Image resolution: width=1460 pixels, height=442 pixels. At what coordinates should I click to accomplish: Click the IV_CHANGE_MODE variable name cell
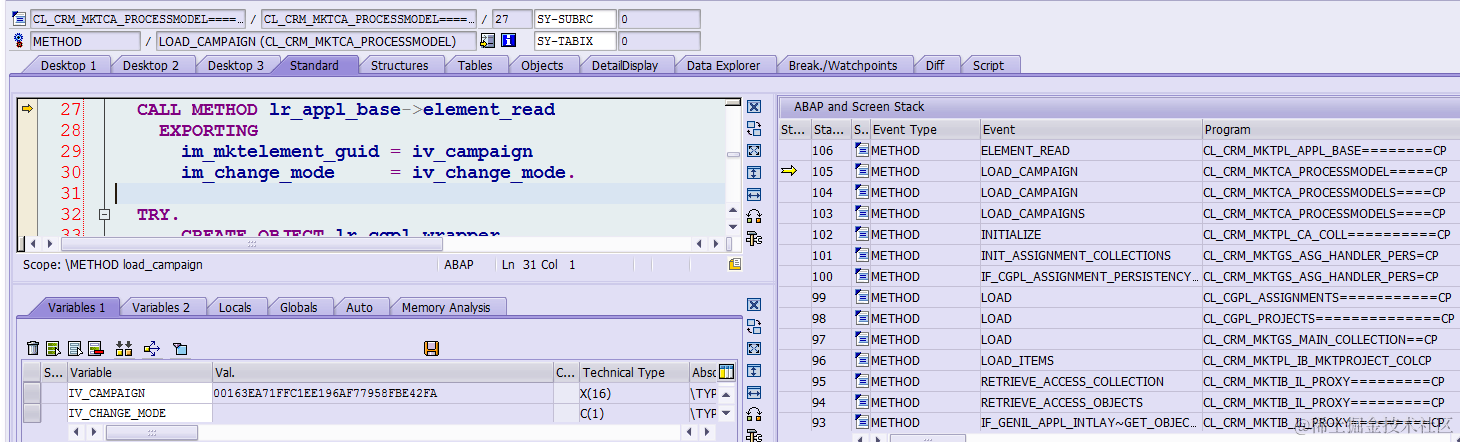tap(138, 413)
